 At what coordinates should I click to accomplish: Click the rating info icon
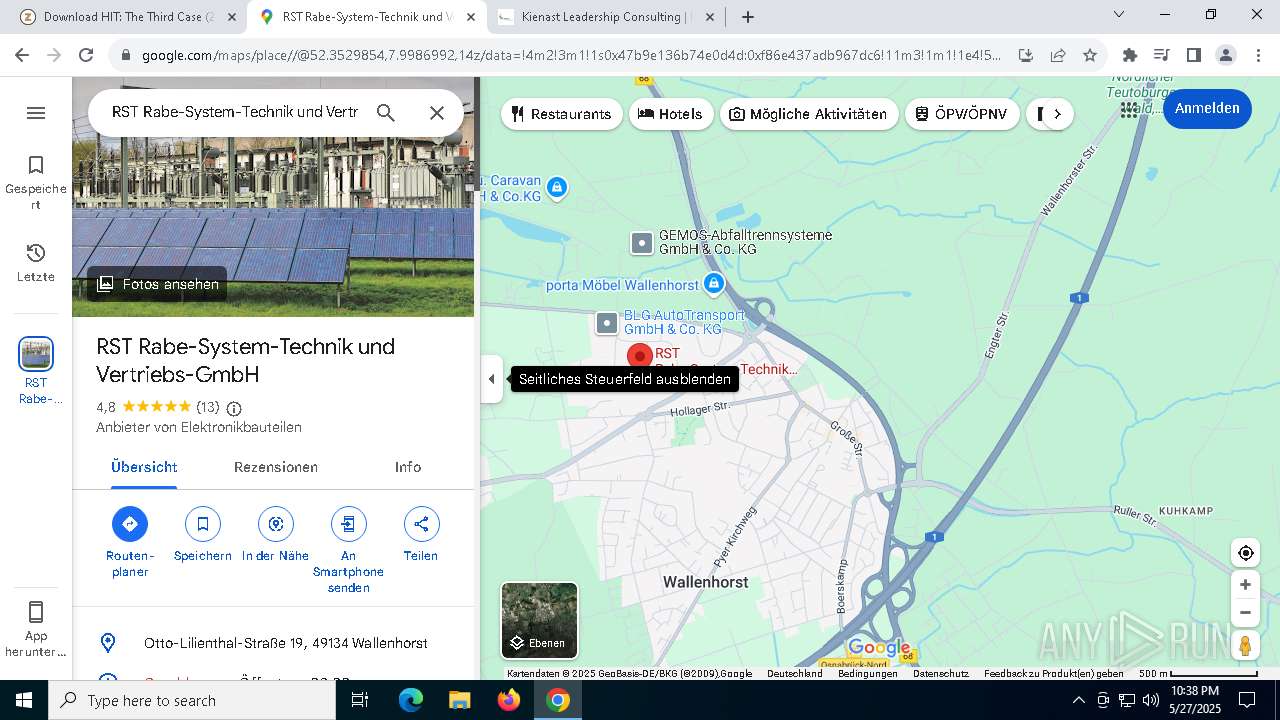234,408
